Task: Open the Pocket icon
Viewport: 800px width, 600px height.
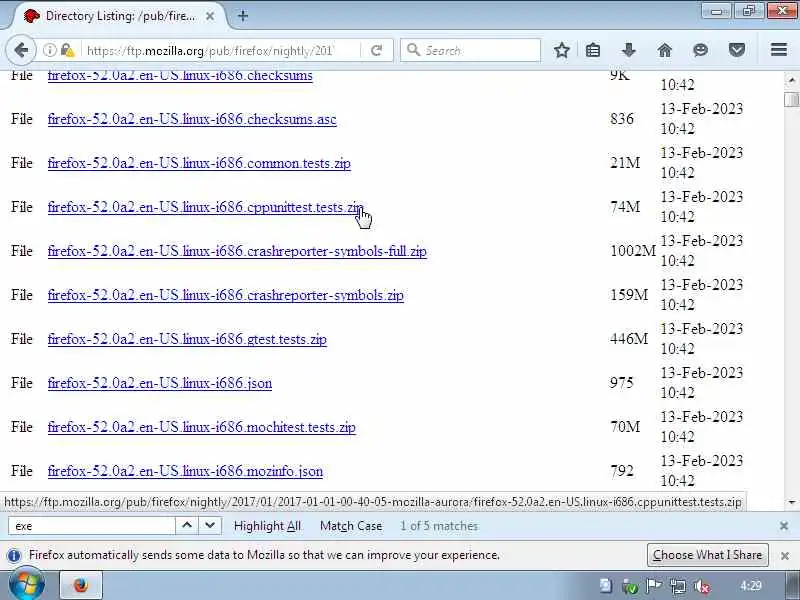Action: click(737, 50)
